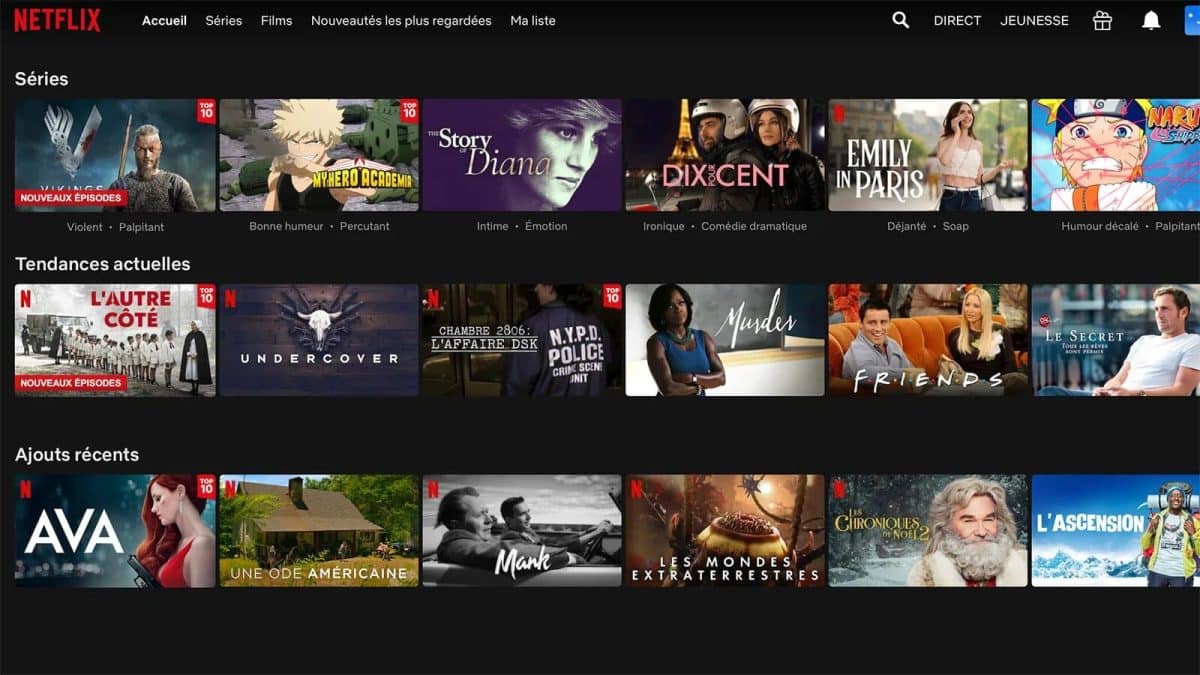Click Nouveaux épisodes label on Vikings
Image resolution: width=1200 pixels, height=675 pixels.
coord(71,197)
